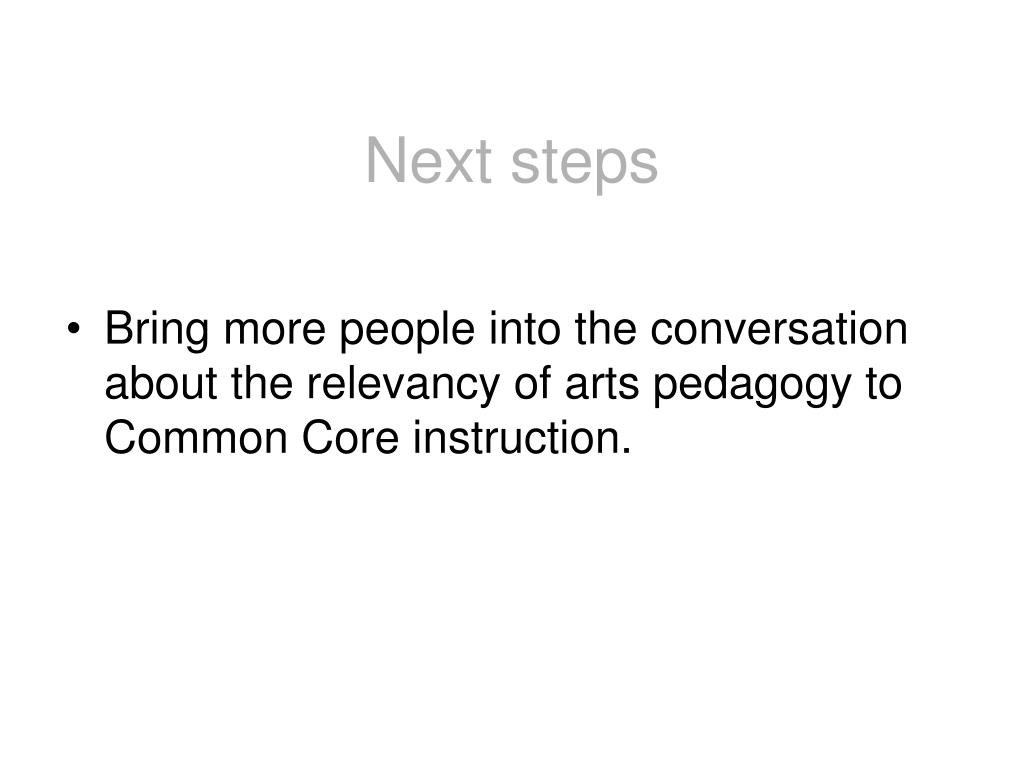Click the word "Bring" in the bullet
Viewport: 1024px width, 768px height.
(x=157, y=330)
